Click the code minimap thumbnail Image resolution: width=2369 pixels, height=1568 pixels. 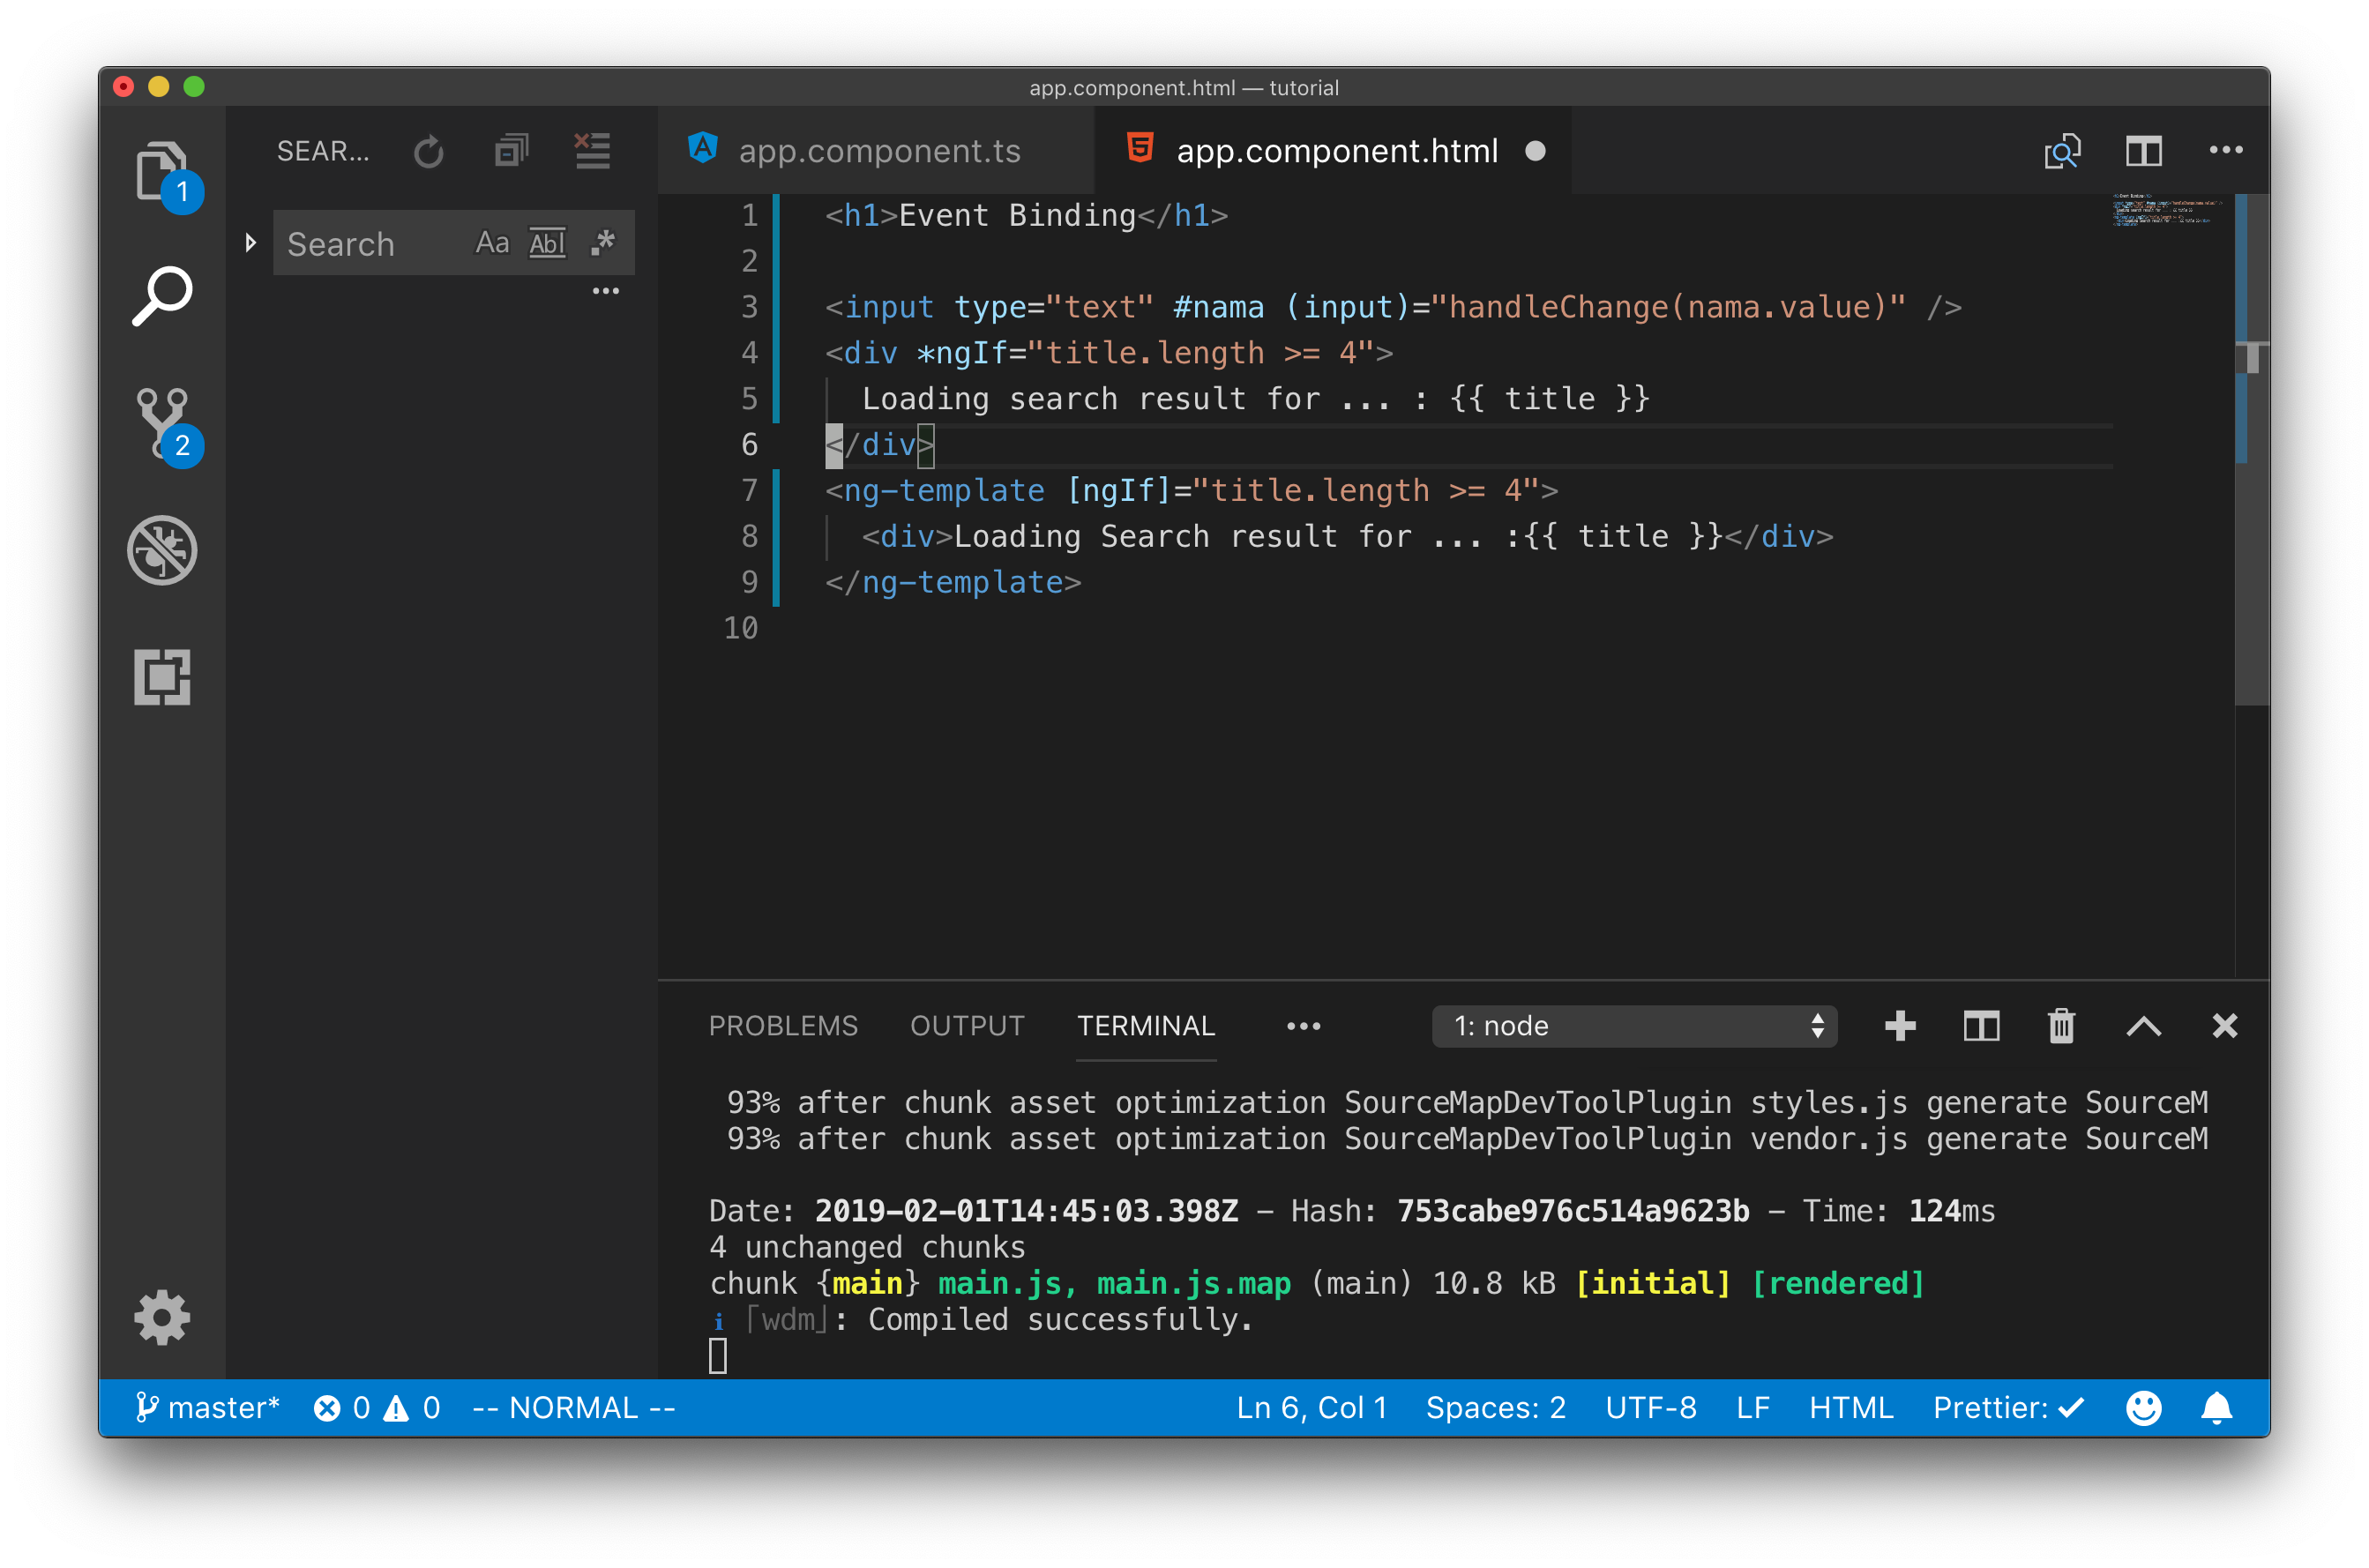pyautogui.click(x=2166, y=210)
